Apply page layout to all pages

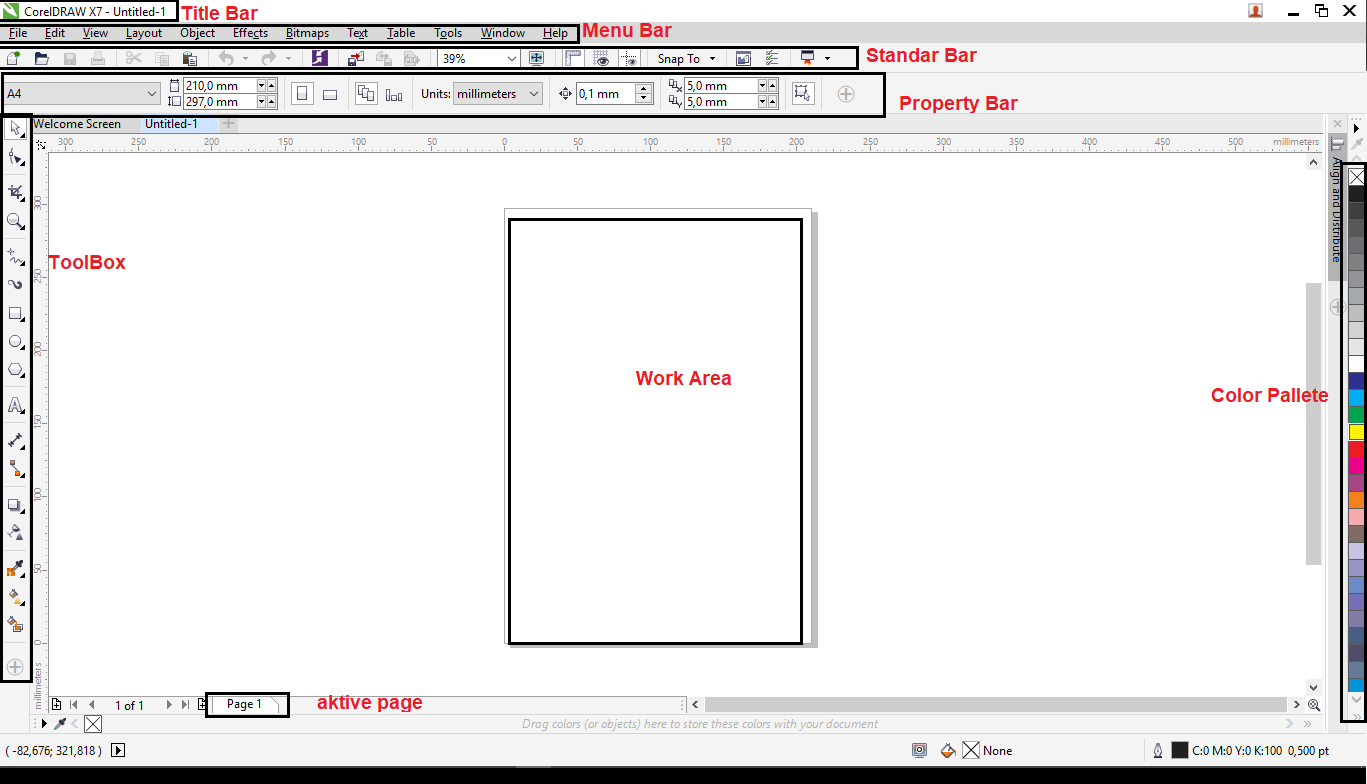point(367,94)
